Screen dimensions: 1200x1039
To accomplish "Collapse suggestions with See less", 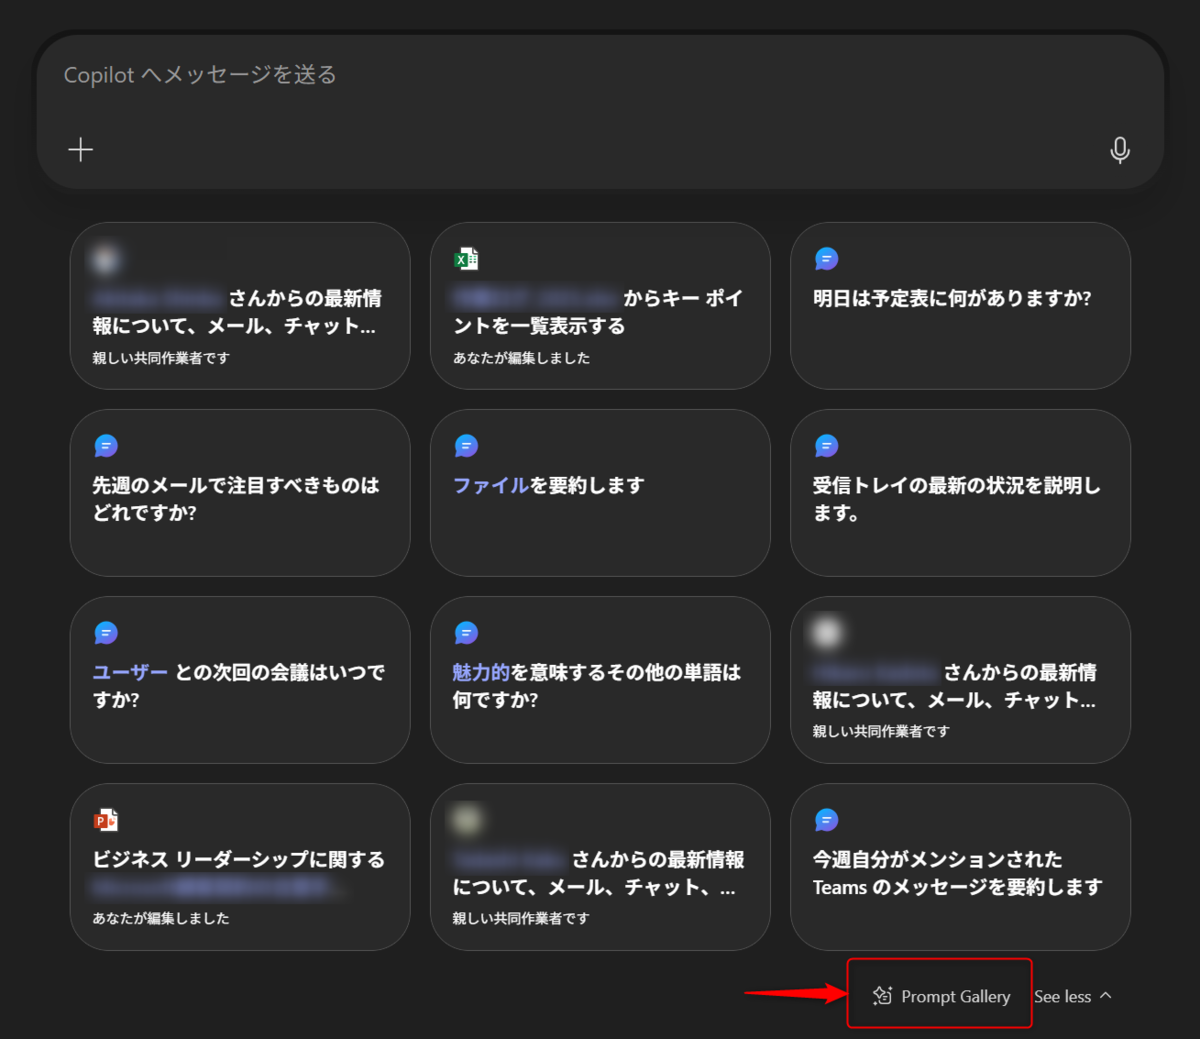I will tap(1073, 996).
